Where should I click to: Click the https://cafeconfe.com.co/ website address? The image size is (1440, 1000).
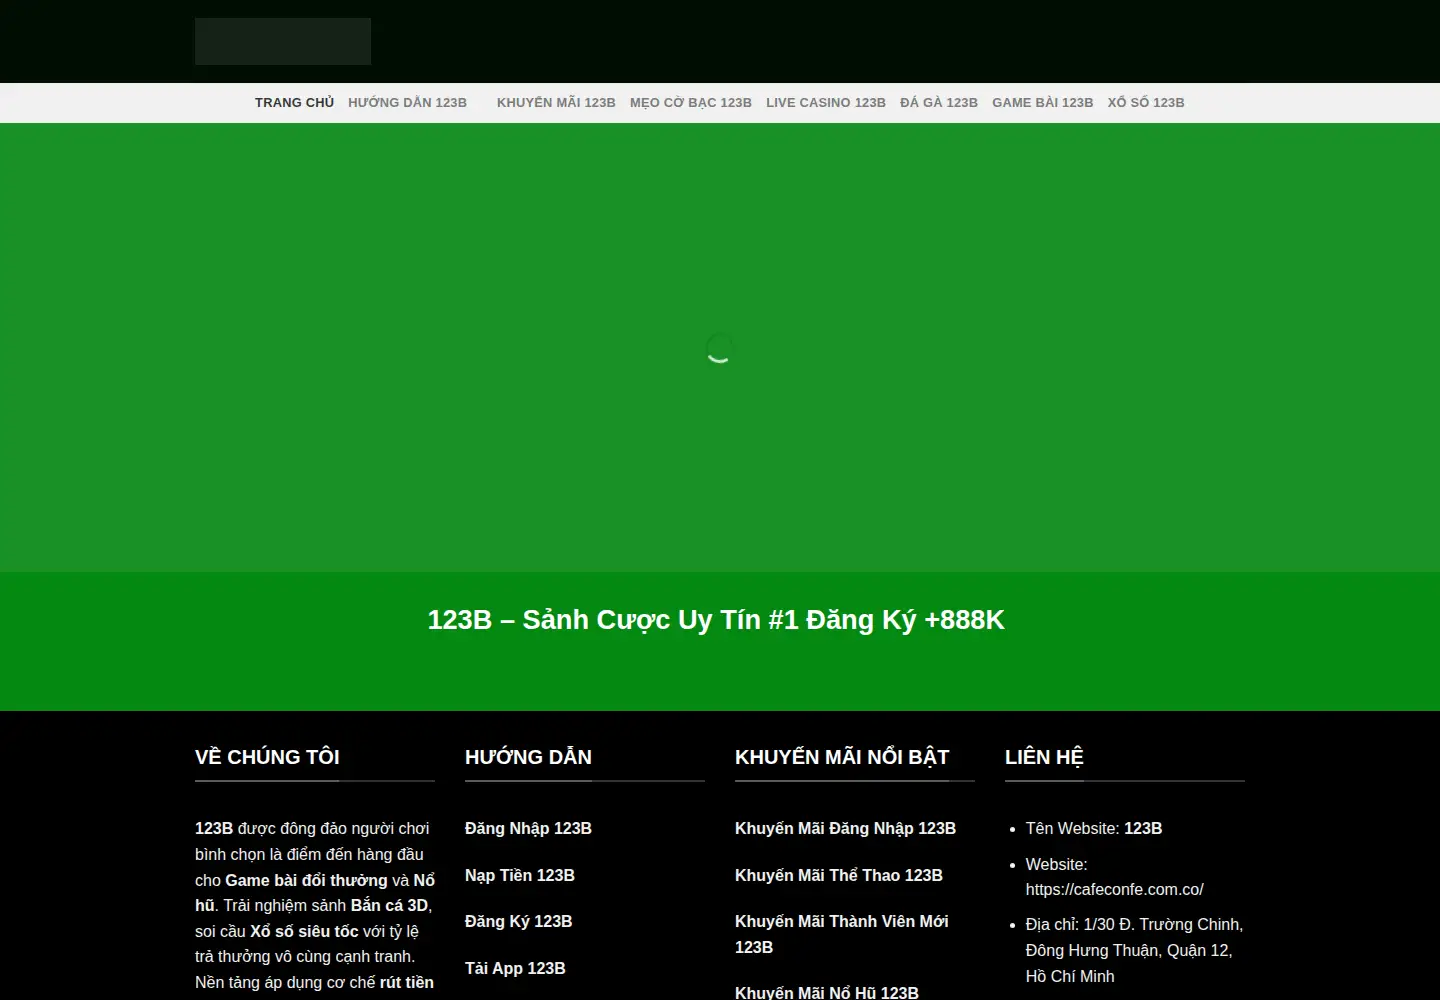pos(1114,889)
